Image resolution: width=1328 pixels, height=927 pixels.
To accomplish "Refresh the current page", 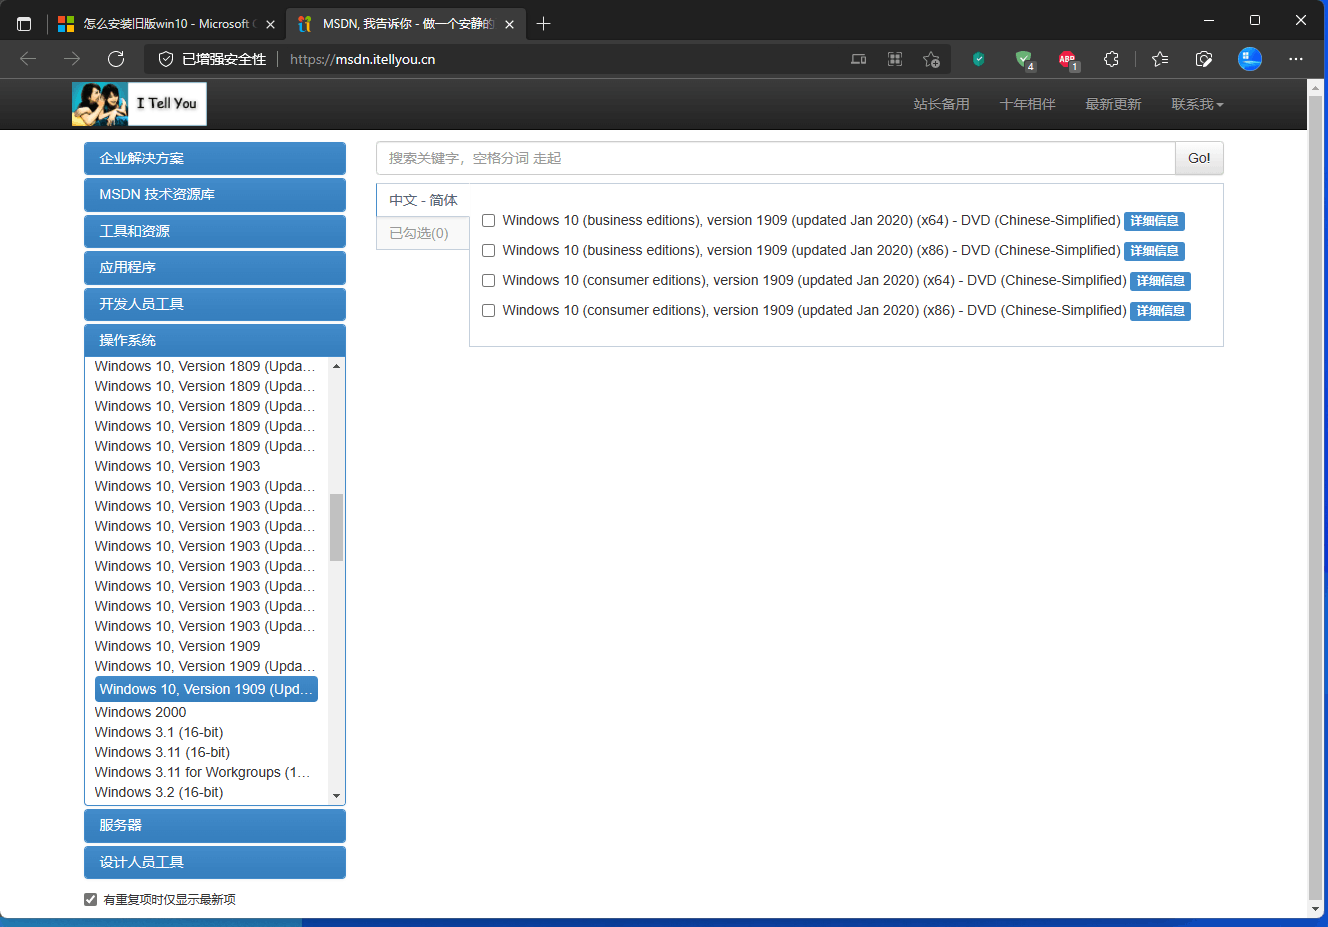I will pos(116,59).
